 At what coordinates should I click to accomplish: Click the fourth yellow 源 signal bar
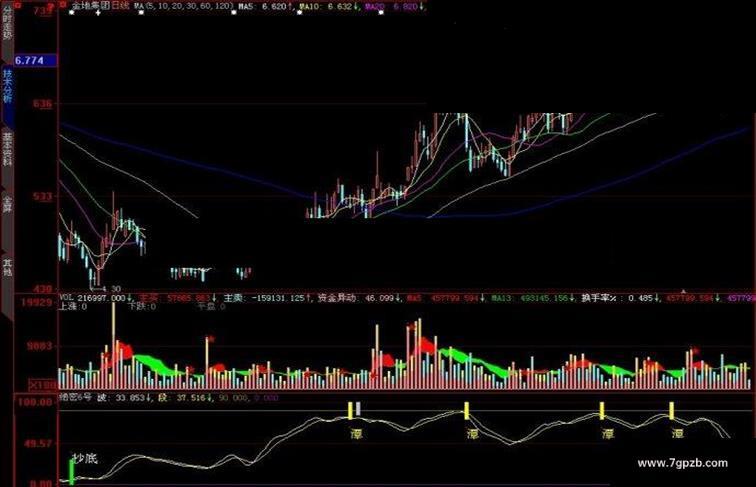tap(672, 410)
